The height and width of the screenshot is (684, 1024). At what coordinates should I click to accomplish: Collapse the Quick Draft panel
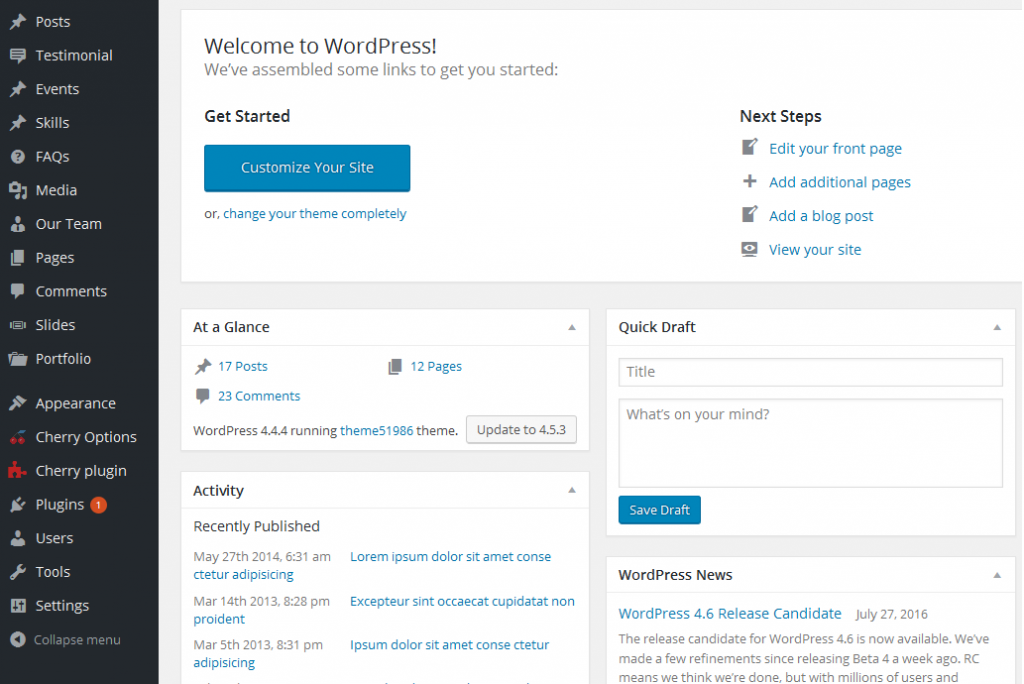tap(997, 327)
